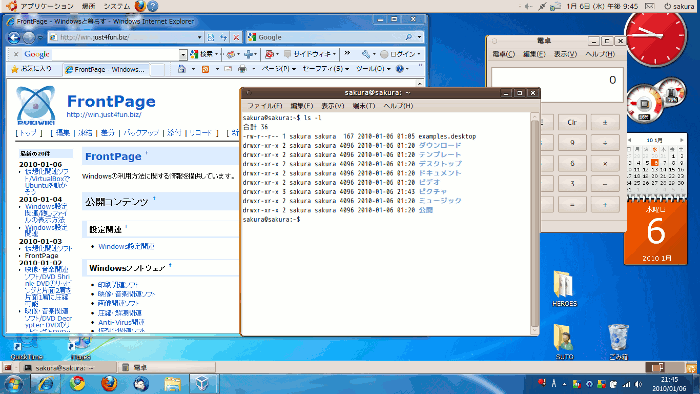This screenshot has width=700, height=394.
Task: Open the terminal Edit(E) menu
Action: coord(302,106)
